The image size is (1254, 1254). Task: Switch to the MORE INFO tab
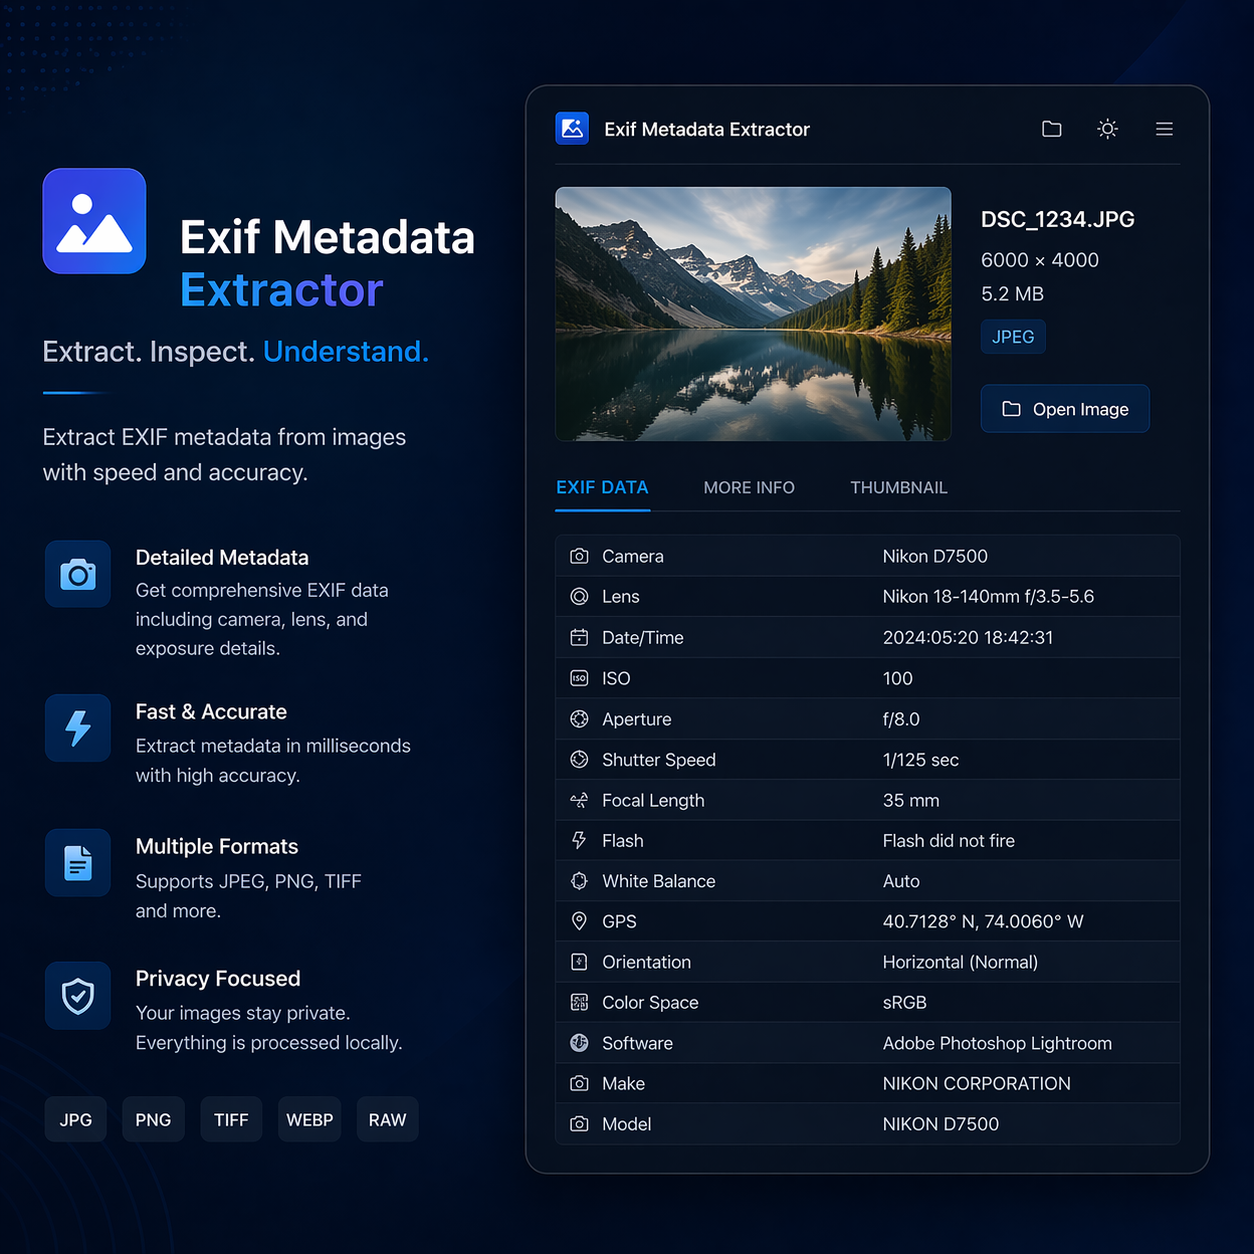click(749, 487)
